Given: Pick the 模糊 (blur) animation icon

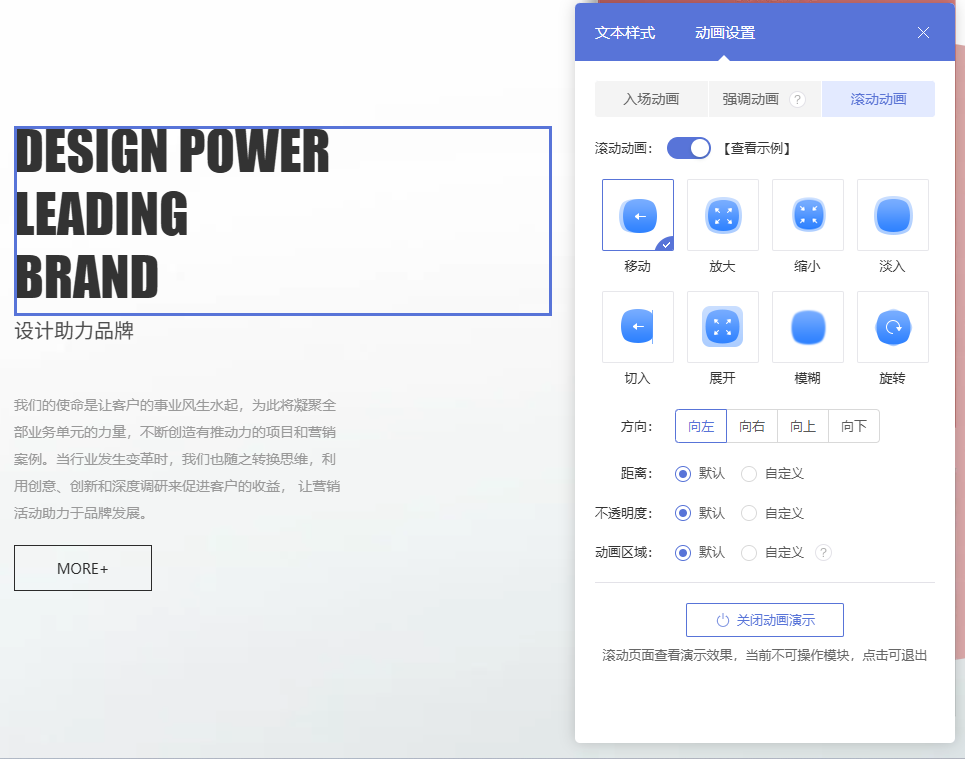Looking at the screenshot, I should coord(808,327).
